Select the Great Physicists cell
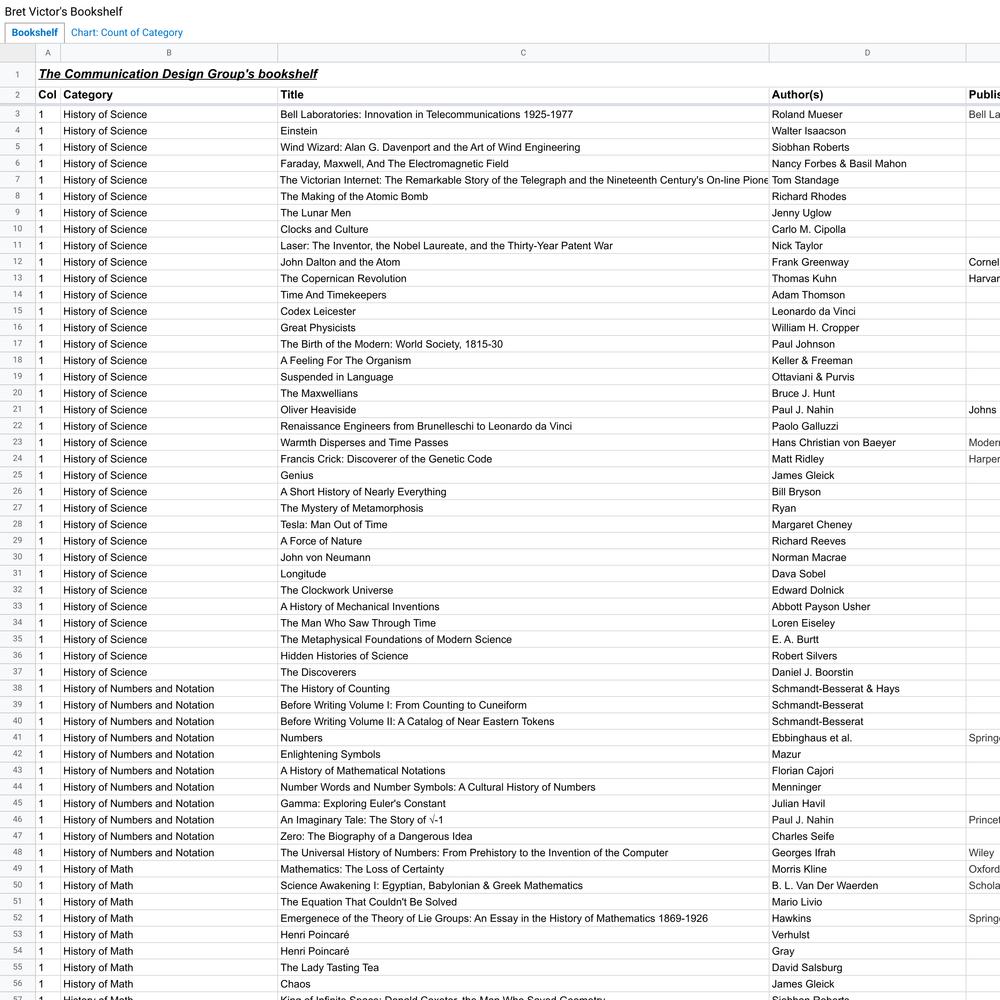The image size is (1000, 1000). (523, 328)
